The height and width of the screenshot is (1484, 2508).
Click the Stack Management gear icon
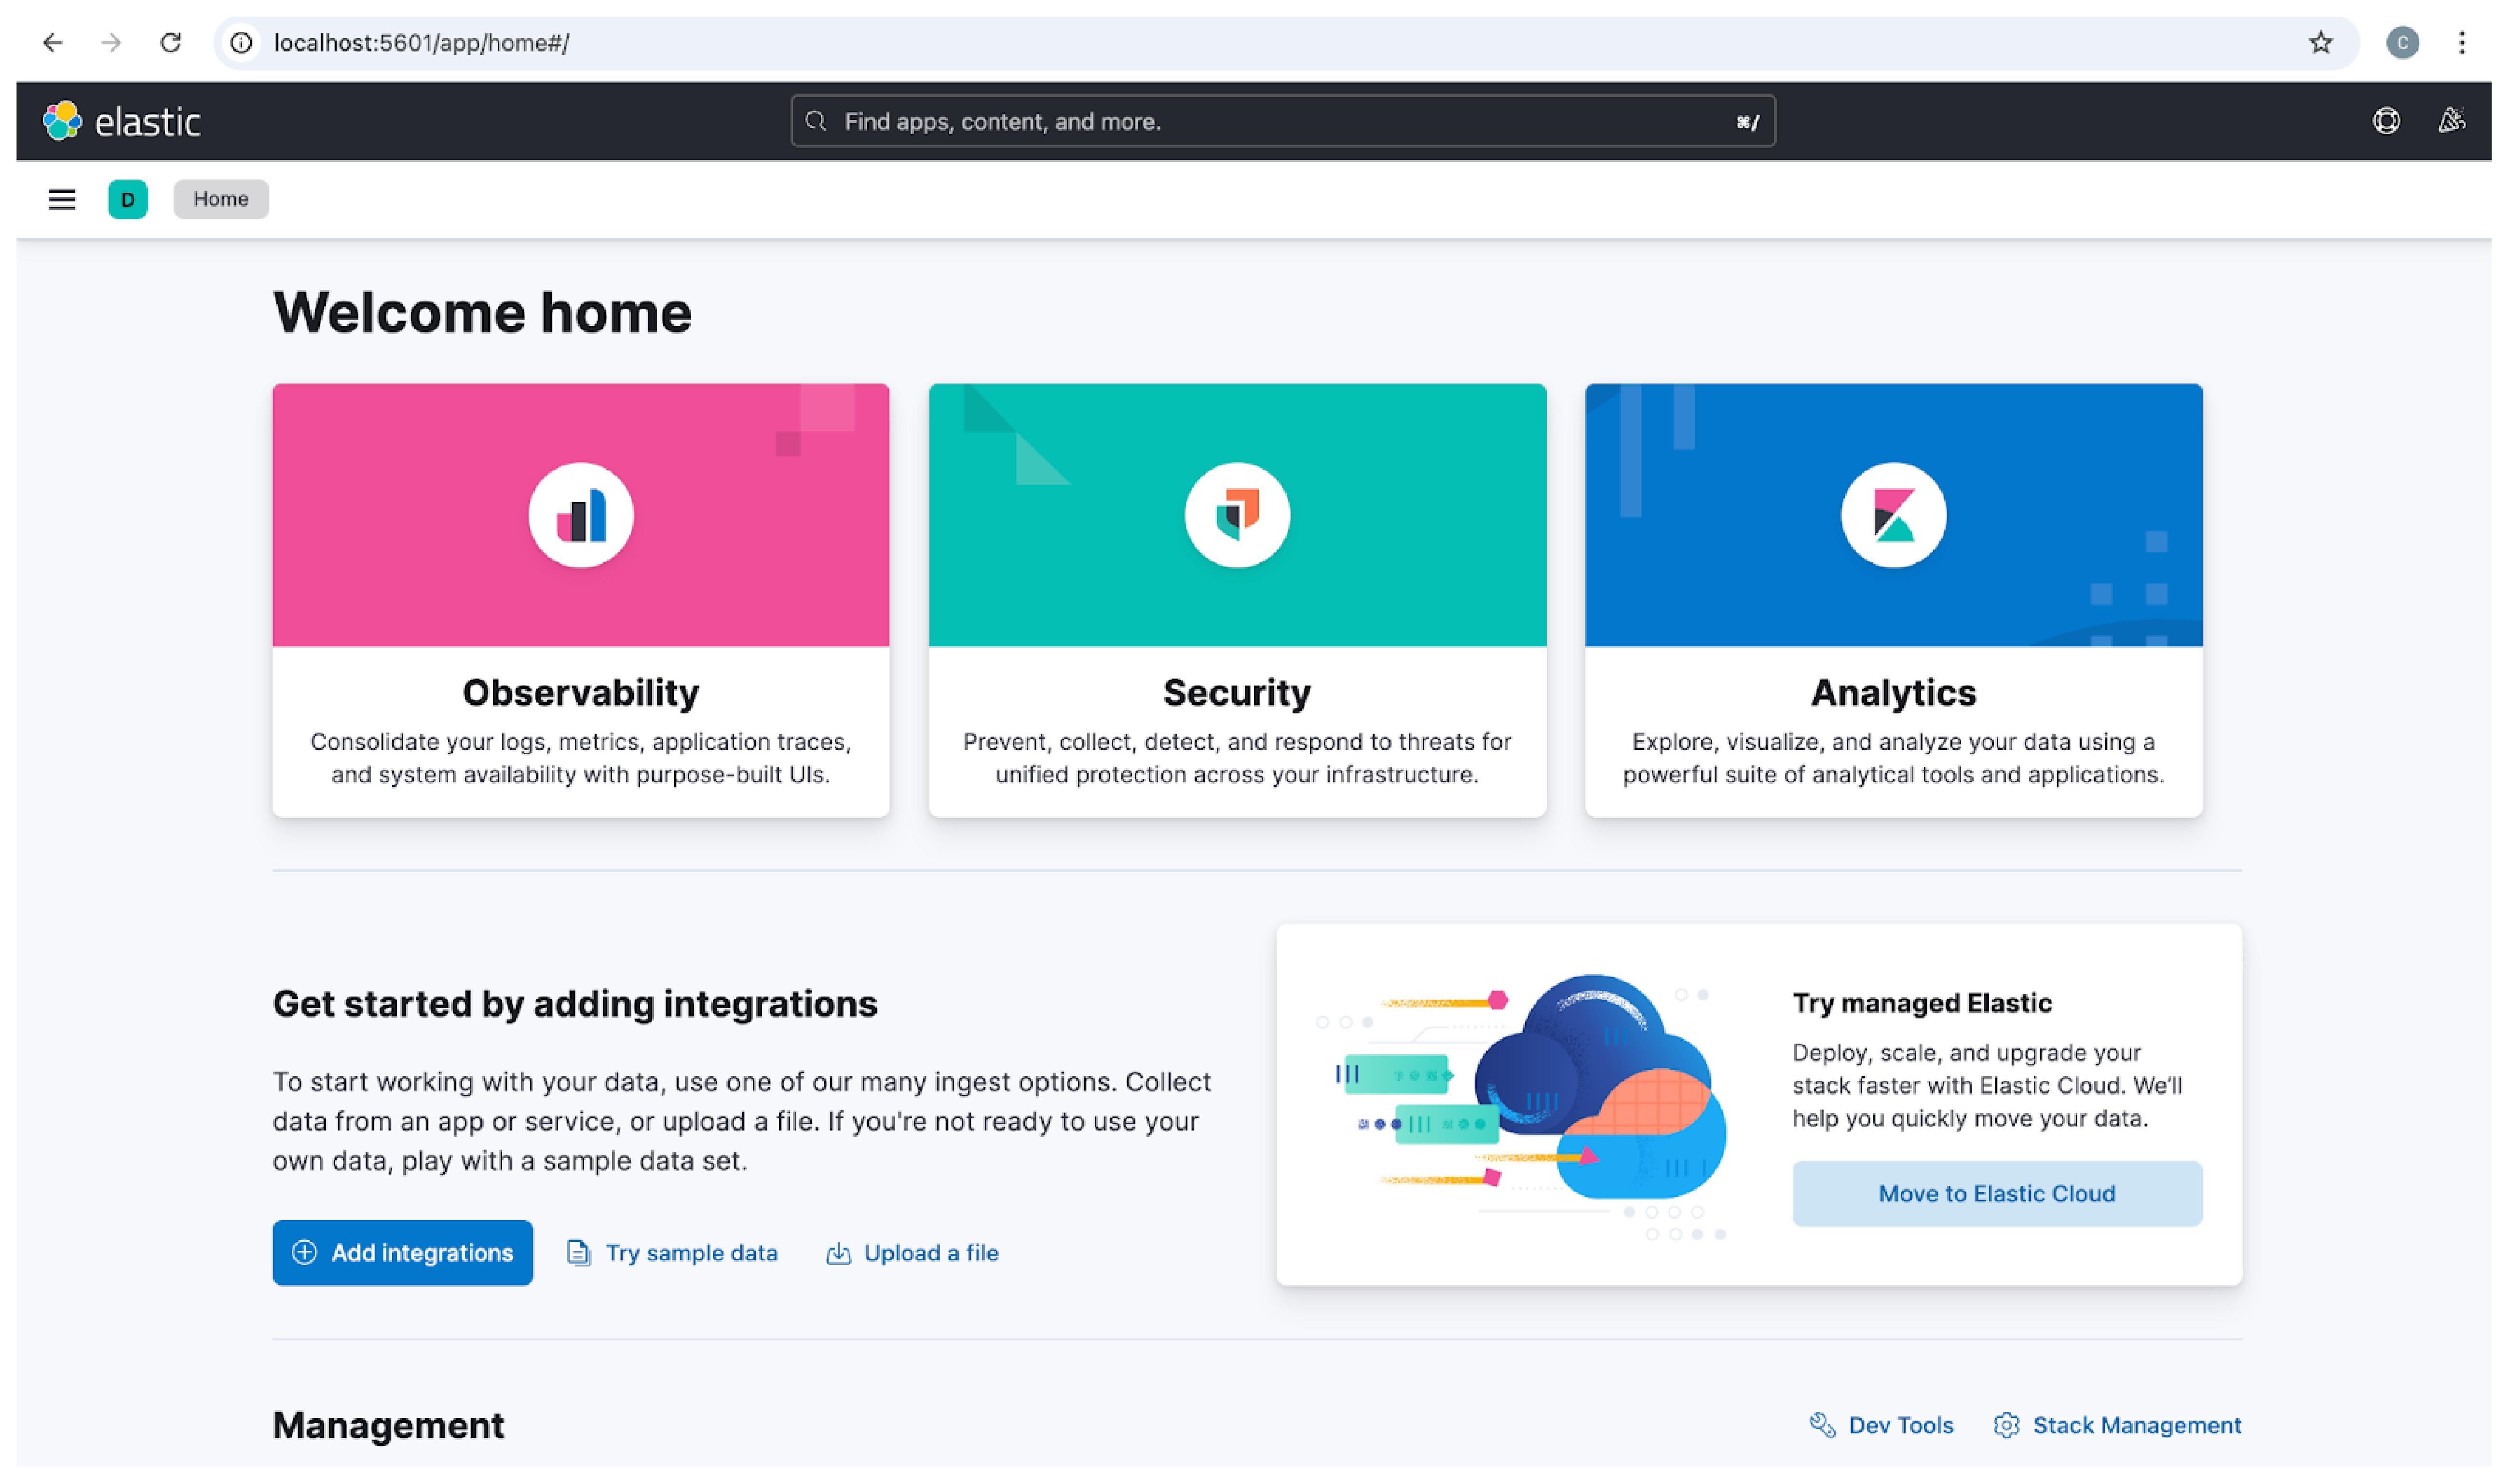point(2008,1424)
